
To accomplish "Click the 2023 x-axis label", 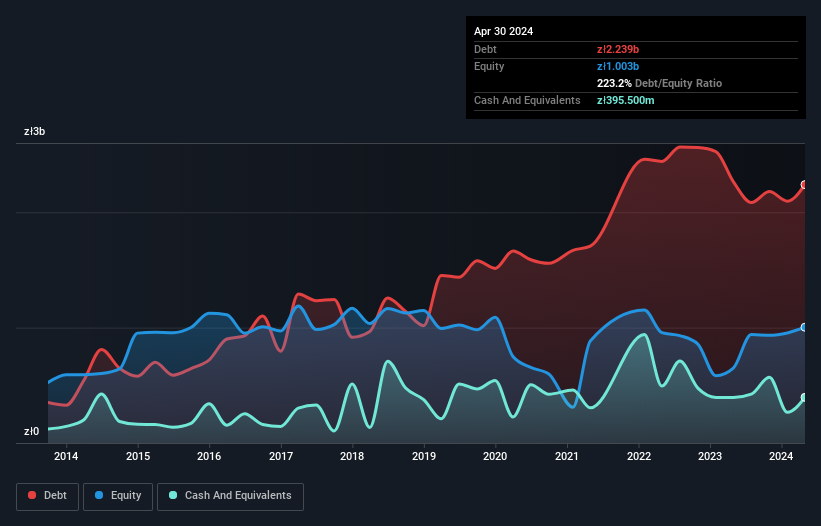I will coord(709,456).
